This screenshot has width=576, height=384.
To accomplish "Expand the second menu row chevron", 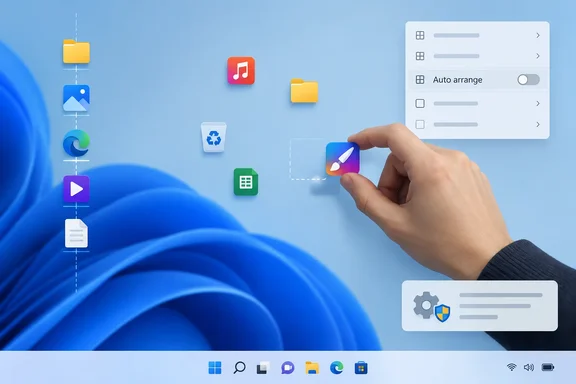I will click(538, 56).
